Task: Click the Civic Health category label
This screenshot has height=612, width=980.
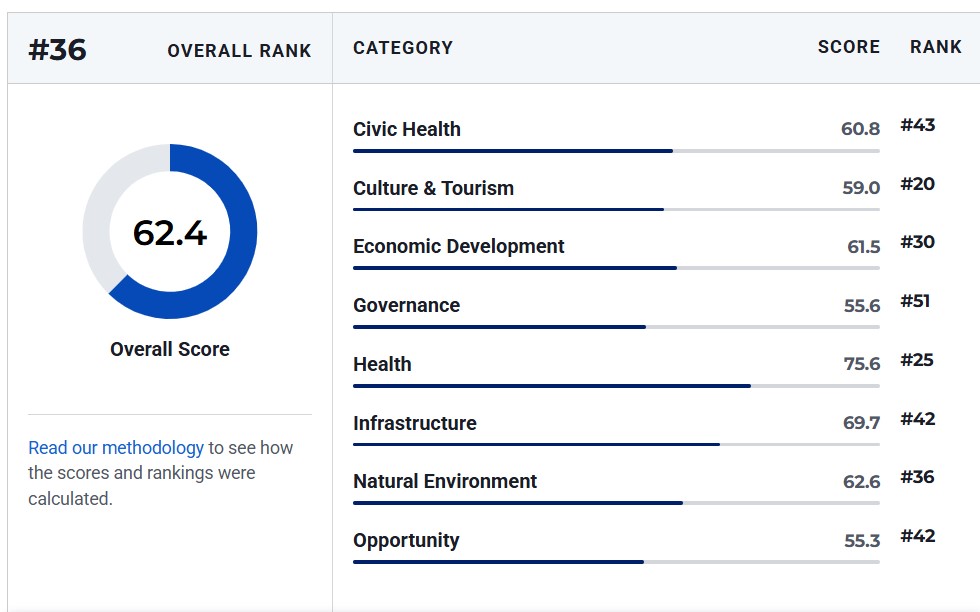Action: [407, 129]
